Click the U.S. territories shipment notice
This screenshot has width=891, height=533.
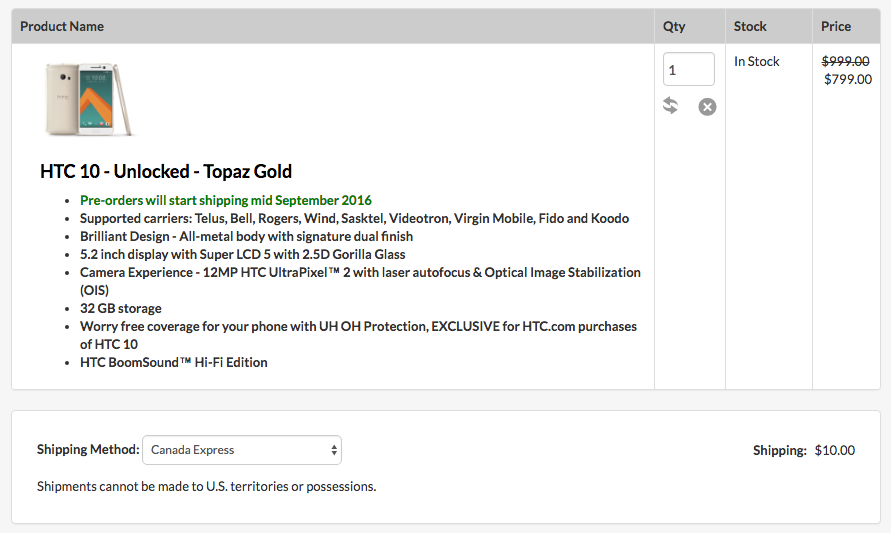[206, 486]
